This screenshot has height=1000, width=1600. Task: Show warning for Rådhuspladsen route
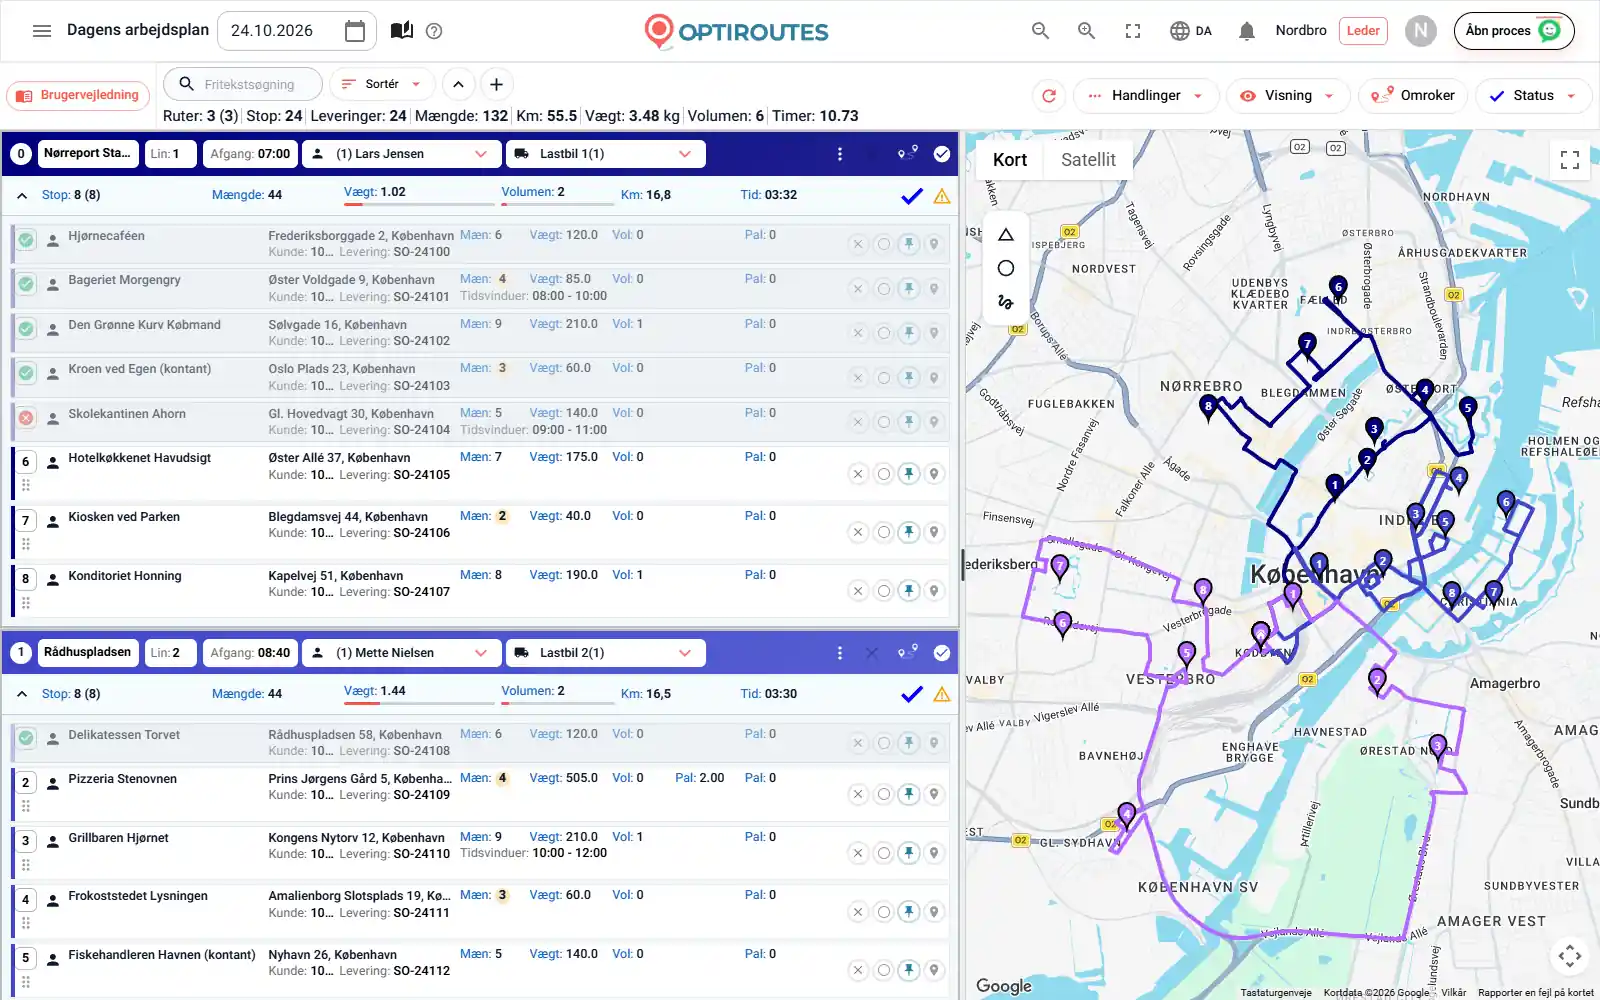coord(942,694)
